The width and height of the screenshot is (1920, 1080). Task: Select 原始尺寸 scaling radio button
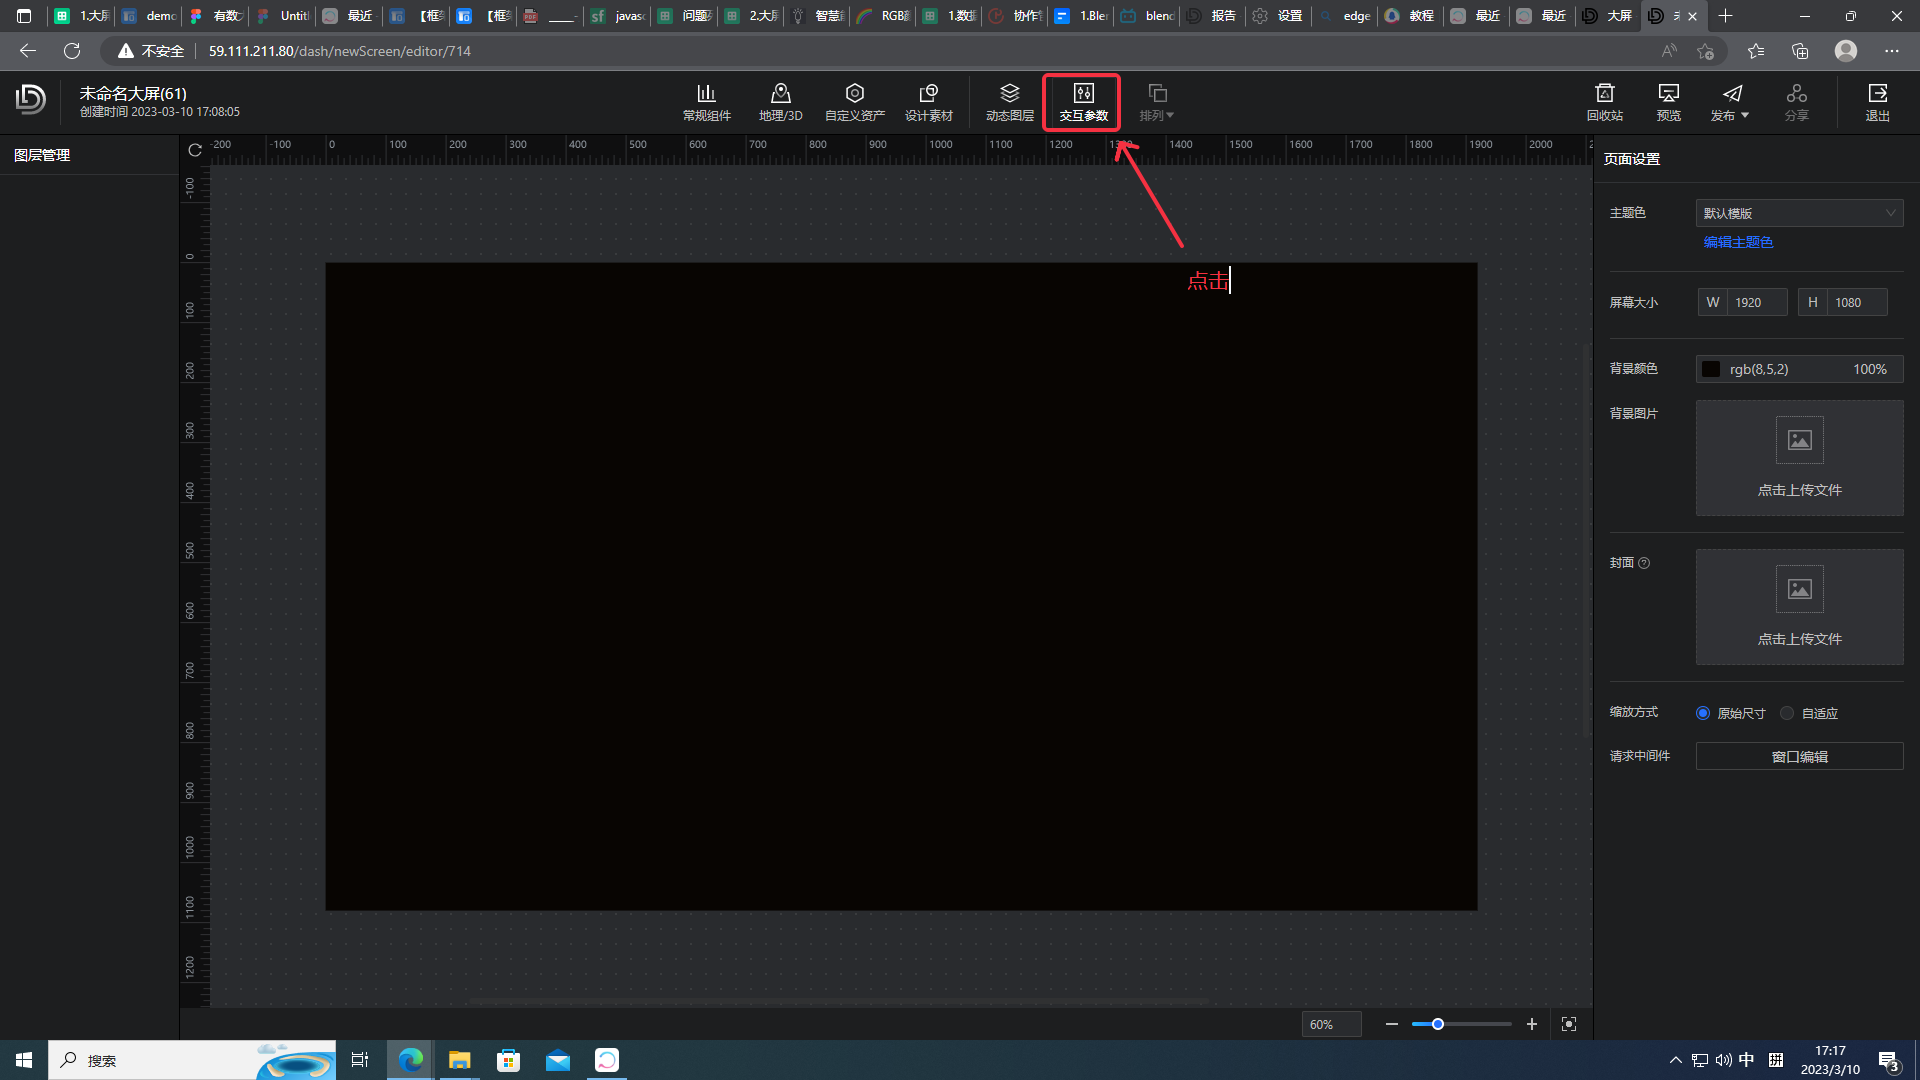[1703, 713]
